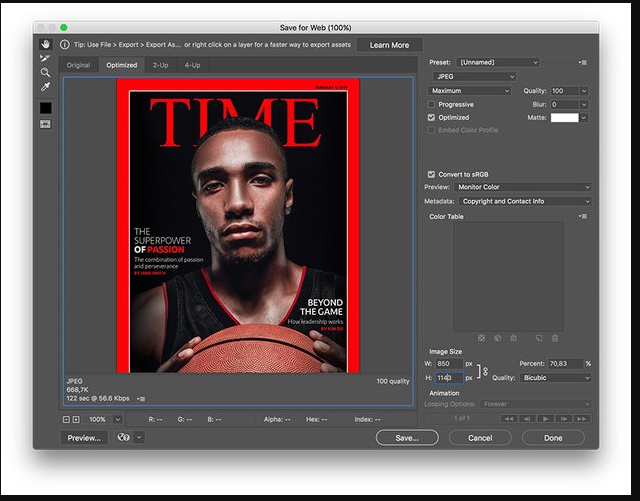
Task: Click the Percent 70,83 input field
Action: coord(566,363)
